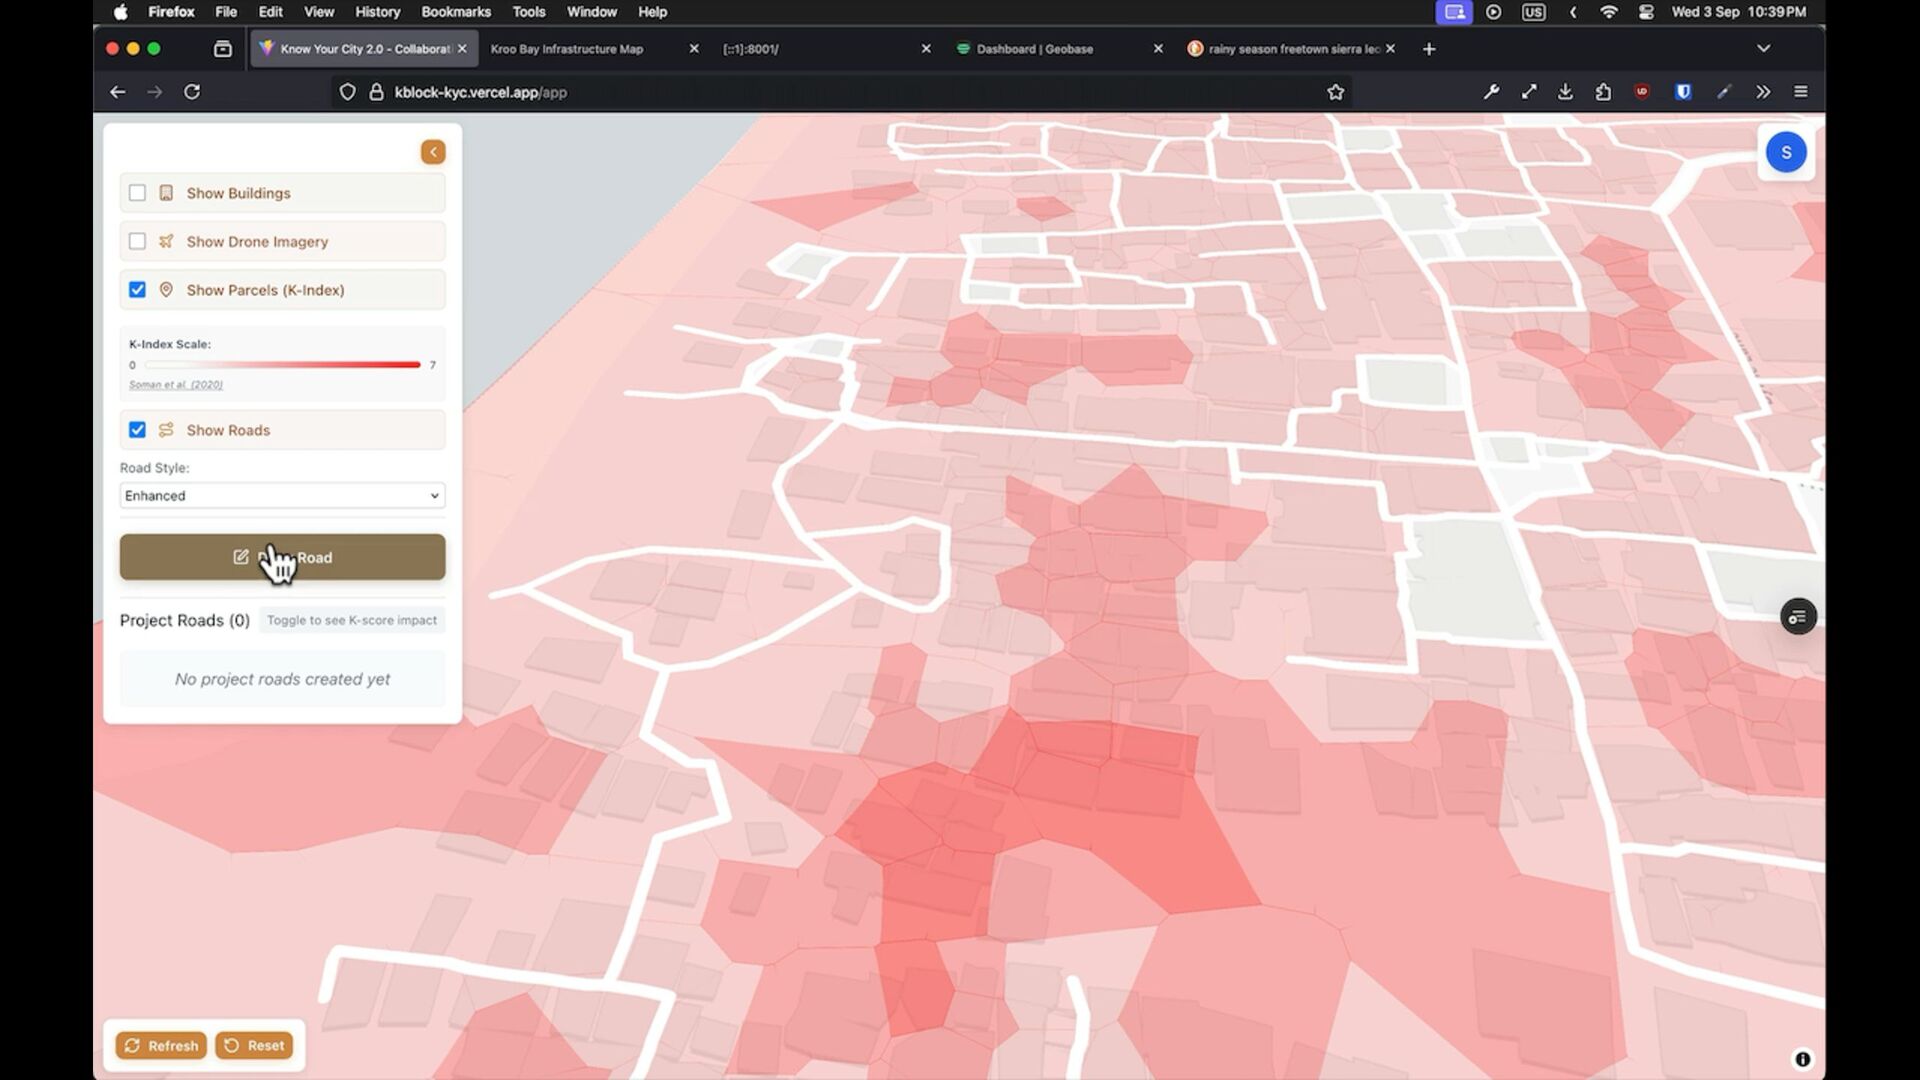Open the Firefox hamburger application menu

(1801, 92)
